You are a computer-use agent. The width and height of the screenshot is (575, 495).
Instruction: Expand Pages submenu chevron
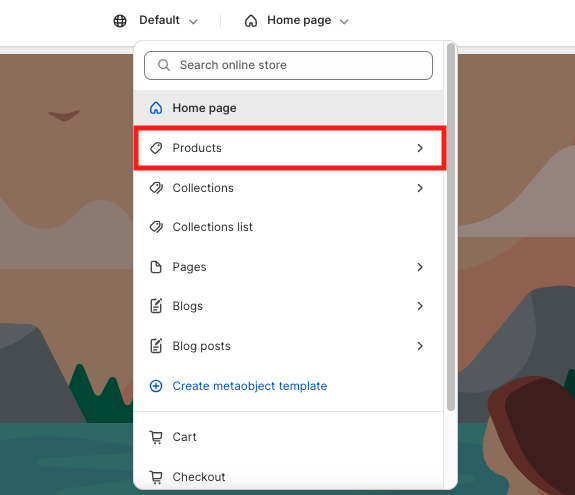420,267
